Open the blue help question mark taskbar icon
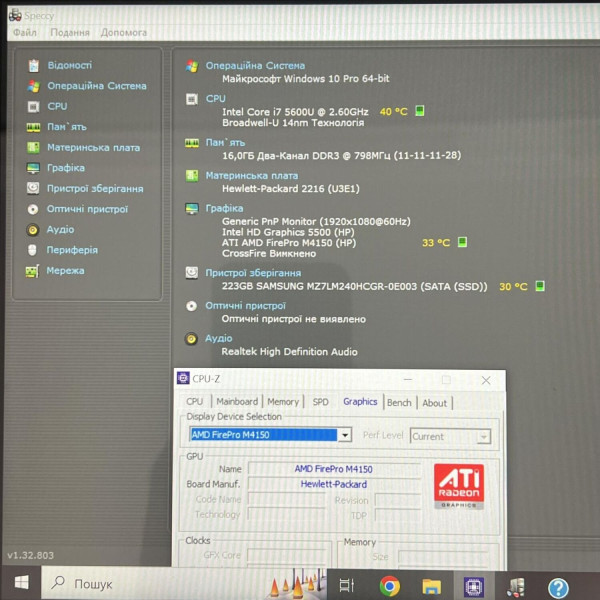The width and height of the screenshot is (600, 600). point(558,587)
